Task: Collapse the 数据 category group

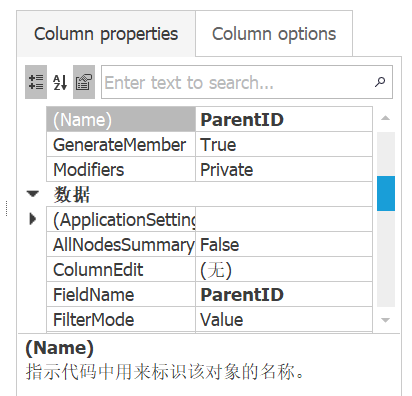Action: pos(33,194)
